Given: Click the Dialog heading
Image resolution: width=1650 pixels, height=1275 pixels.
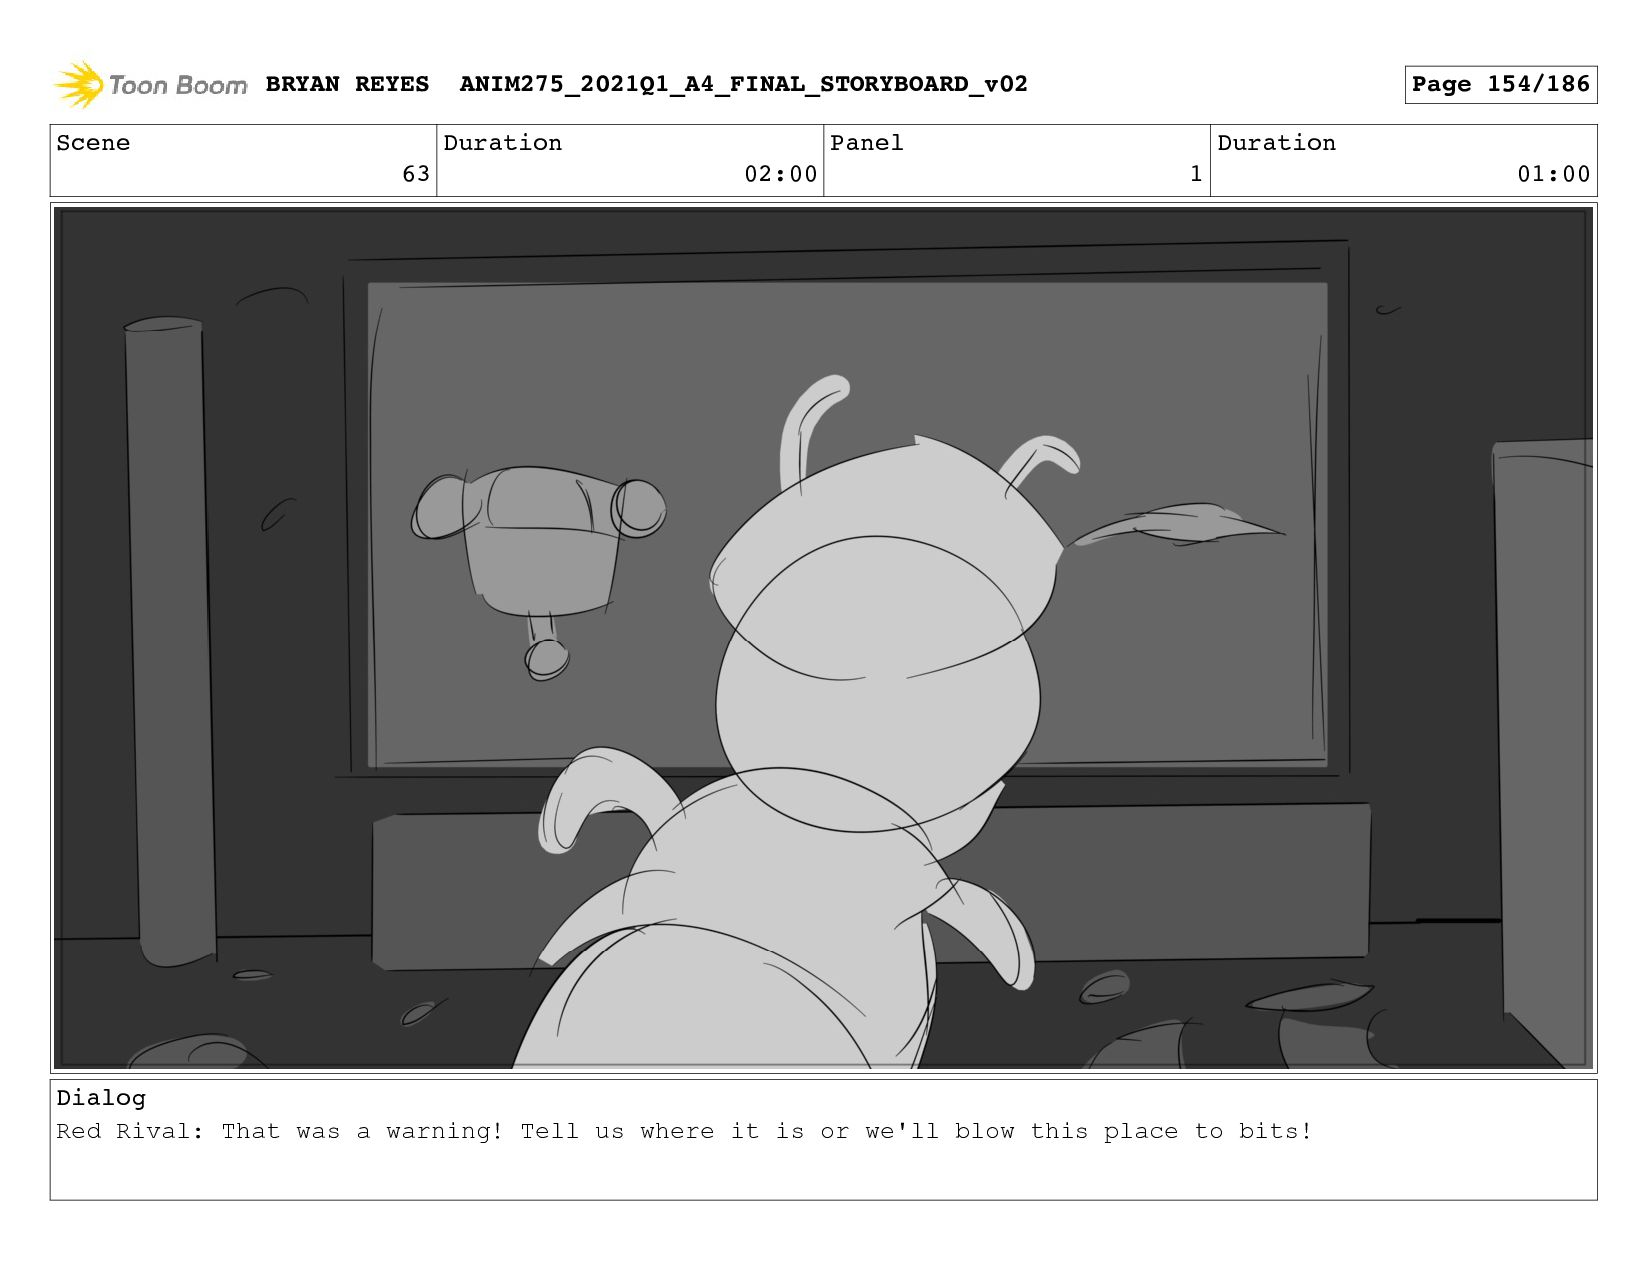Looking at the screenshot, I should point(101,1098).
